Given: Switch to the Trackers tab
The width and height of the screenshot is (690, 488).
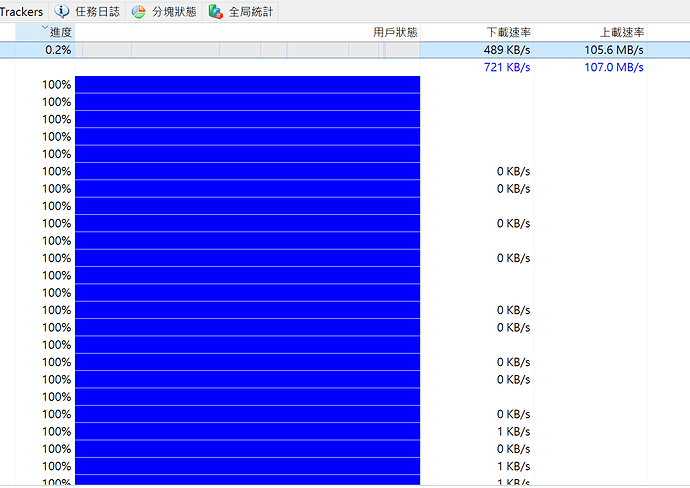Looking at the screenshot, I should tap(21, 11).
